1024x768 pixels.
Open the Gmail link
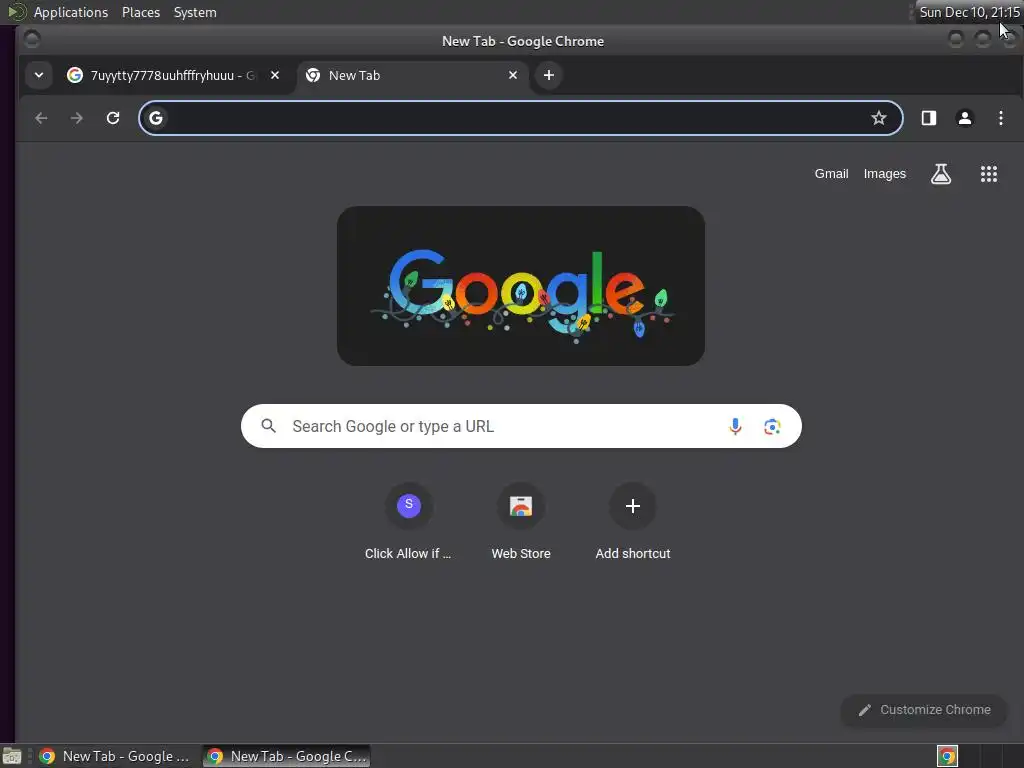click(x=831, y=174)
